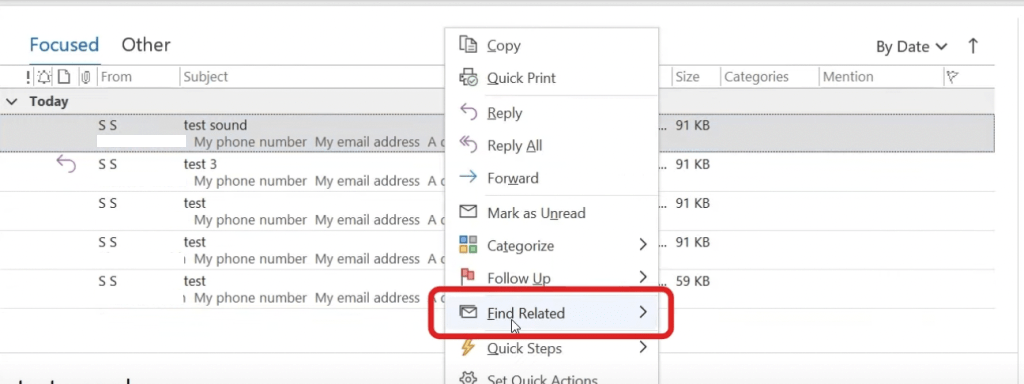Click the Reply arrow icon in menu

pyautogui.click(x=468, y=112)
